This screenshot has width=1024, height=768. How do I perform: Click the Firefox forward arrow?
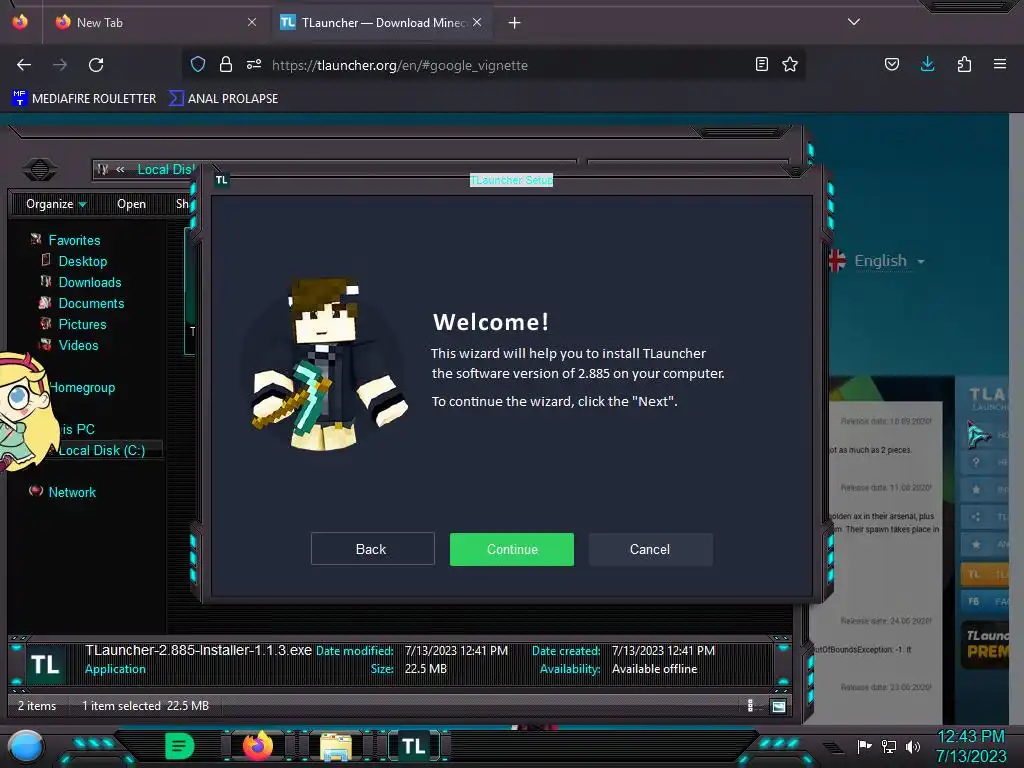60,65
